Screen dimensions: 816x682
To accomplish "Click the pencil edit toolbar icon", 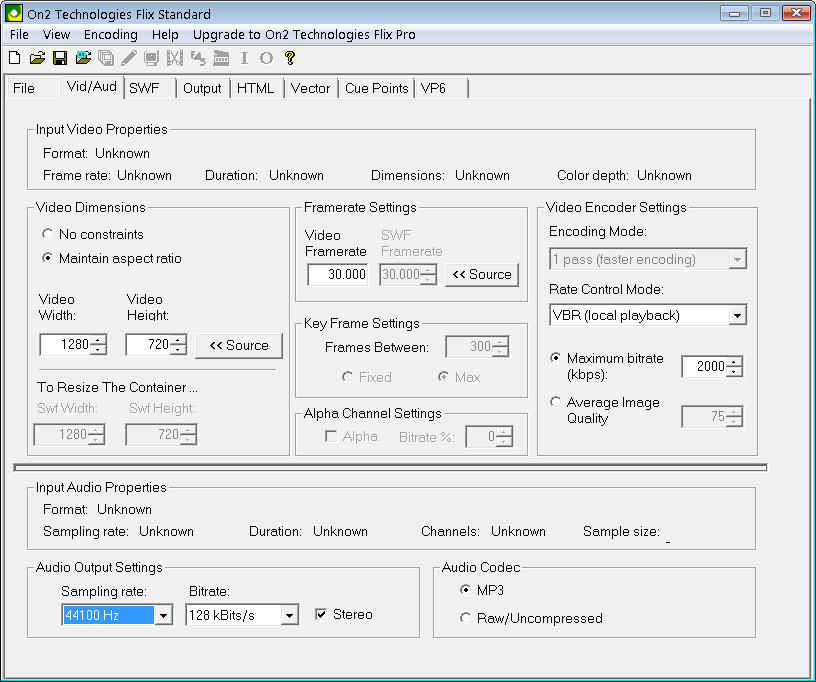I will pyautogui.click(x=129, y=58).
